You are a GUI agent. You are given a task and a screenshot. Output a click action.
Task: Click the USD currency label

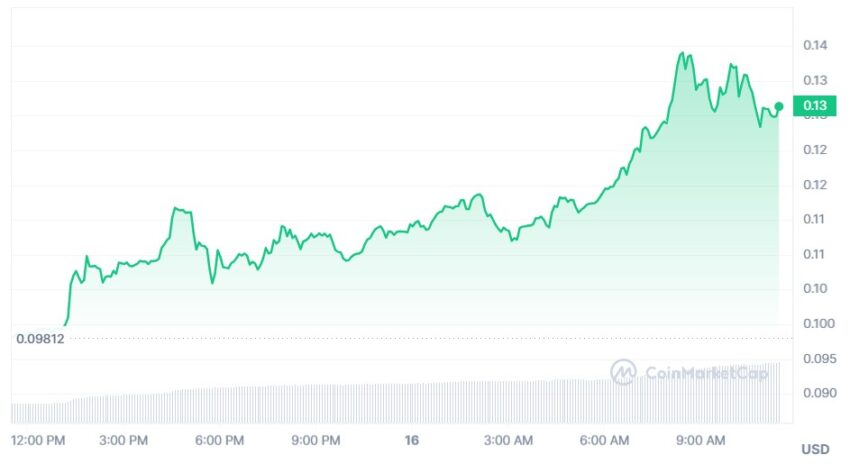point(815,449)
